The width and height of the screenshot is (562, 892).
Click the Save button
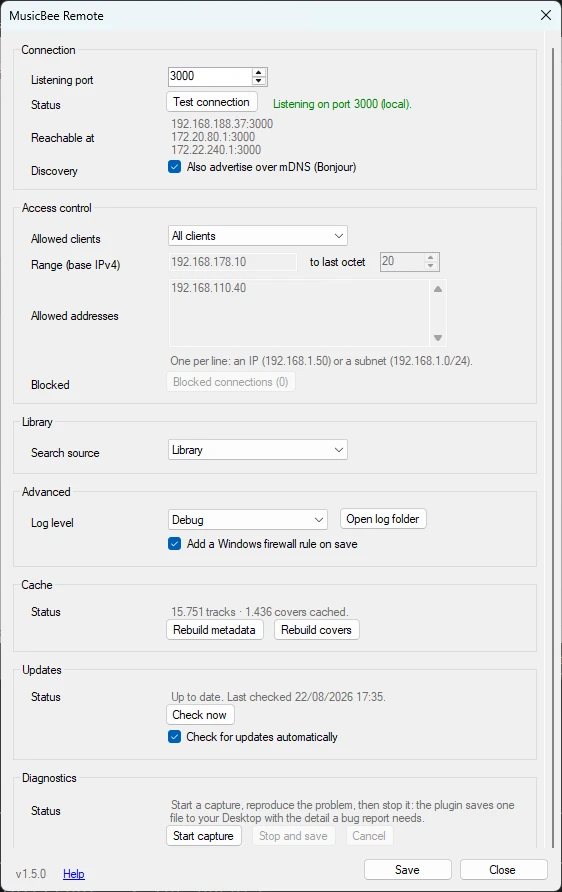pos(407,870)
